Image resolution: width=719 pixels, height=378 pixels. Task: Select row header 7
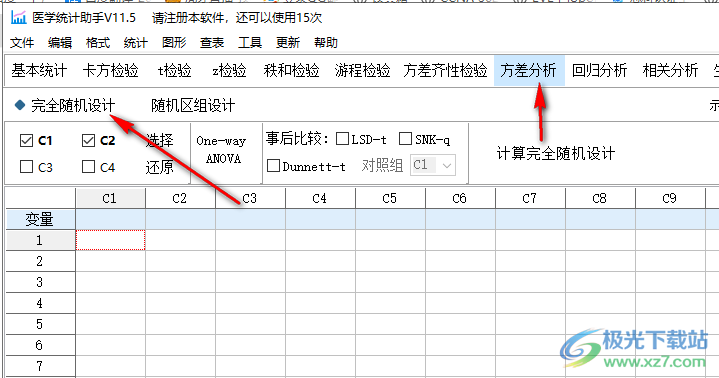[40, 366]
